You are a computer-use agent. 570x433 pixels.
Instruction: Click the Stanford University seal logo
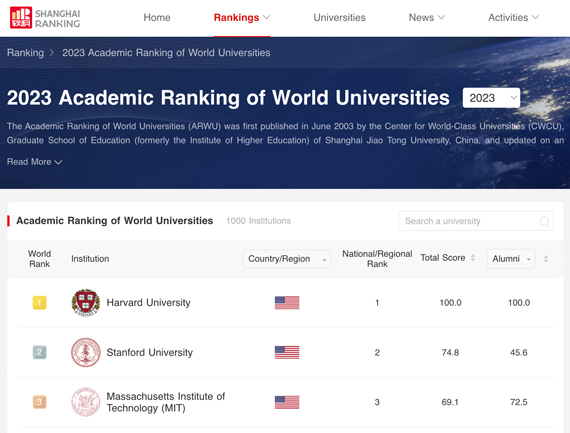(x=86, y=352)
